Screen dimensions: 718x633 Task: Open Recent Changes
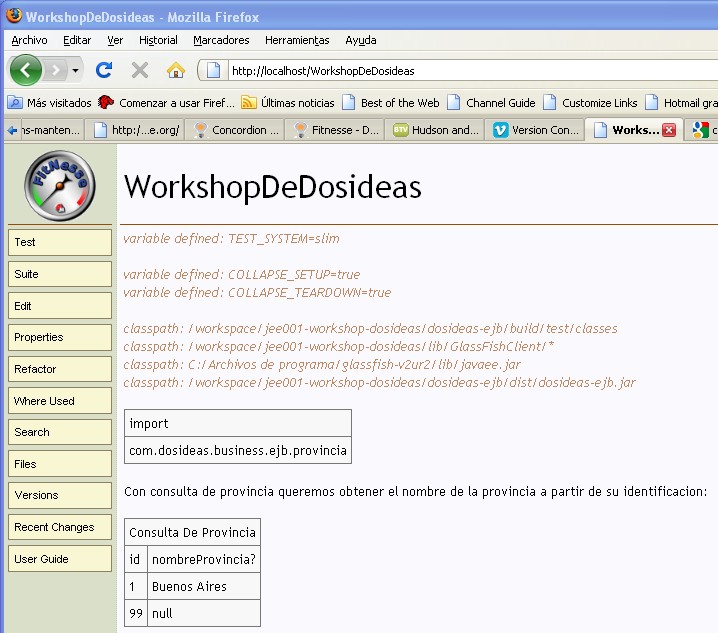60,527
